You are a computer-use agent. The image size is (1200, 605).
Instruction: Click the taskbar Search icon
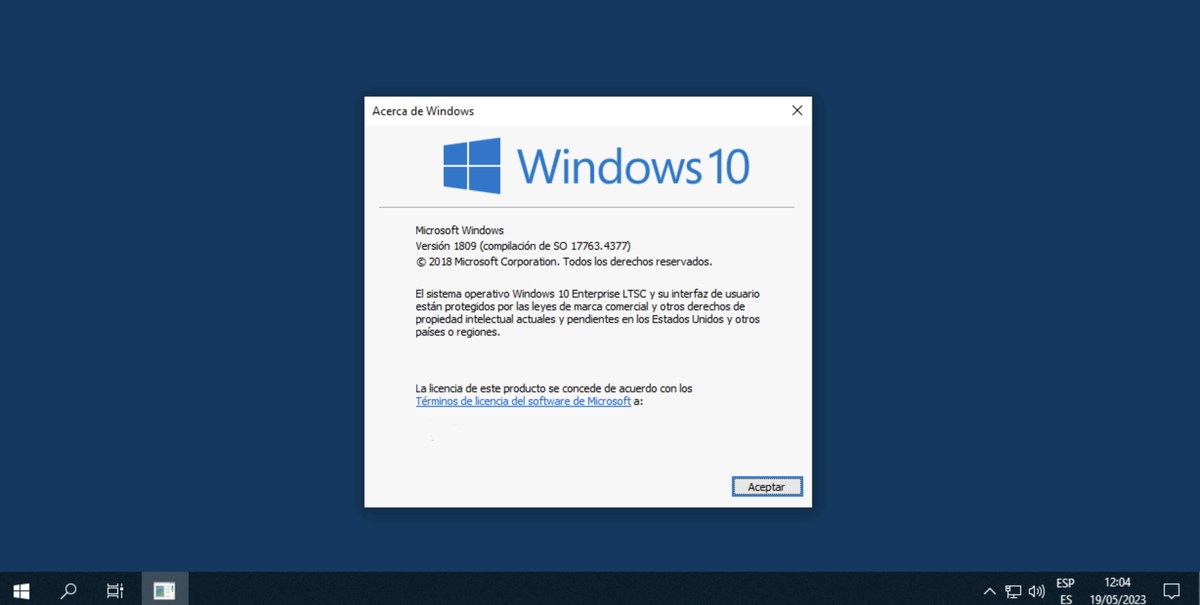point(67,589)
